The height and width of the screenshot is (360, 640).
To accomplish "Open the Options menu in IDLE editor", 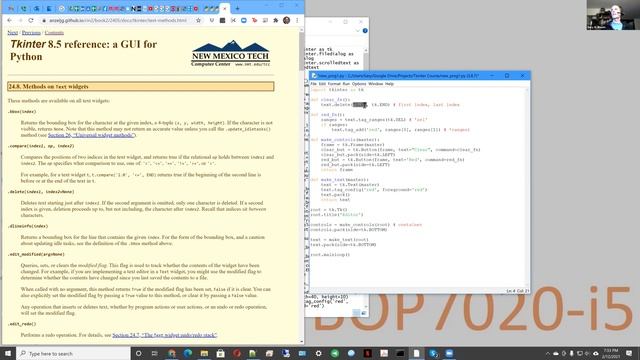I will [359, 84].
